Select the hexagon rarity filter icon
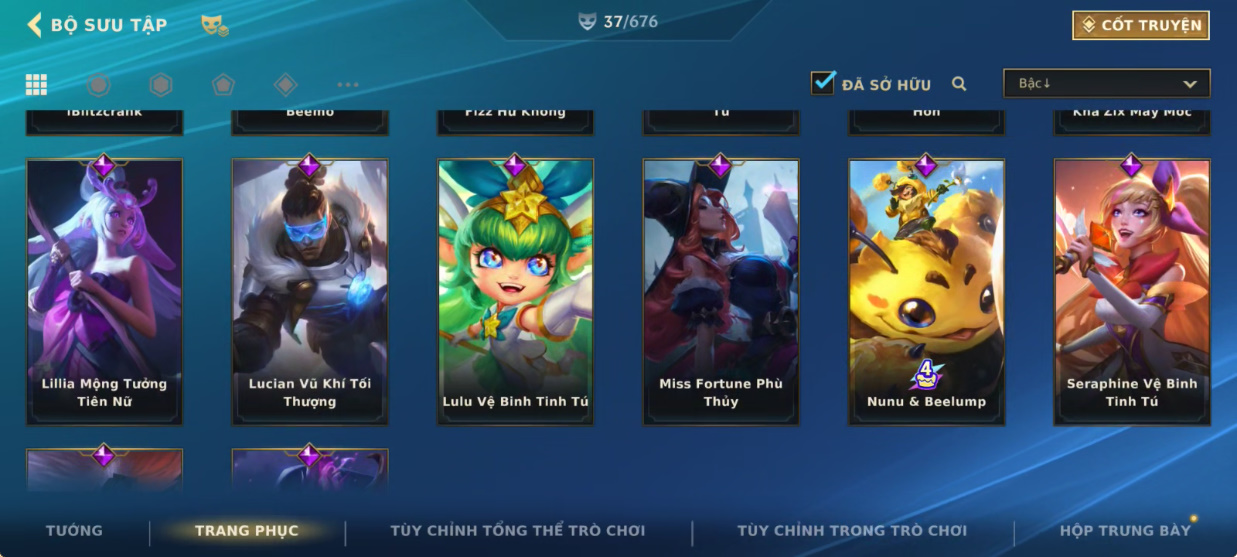The height and width of the screenshot is (557, 1237). tap(161, 85)
